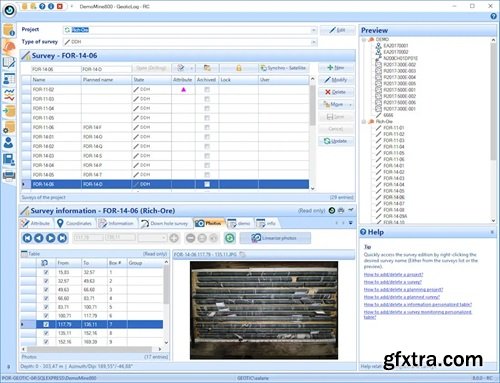
Task: Open the log editing notebook sidebar icon
Action: pos(9,63)
